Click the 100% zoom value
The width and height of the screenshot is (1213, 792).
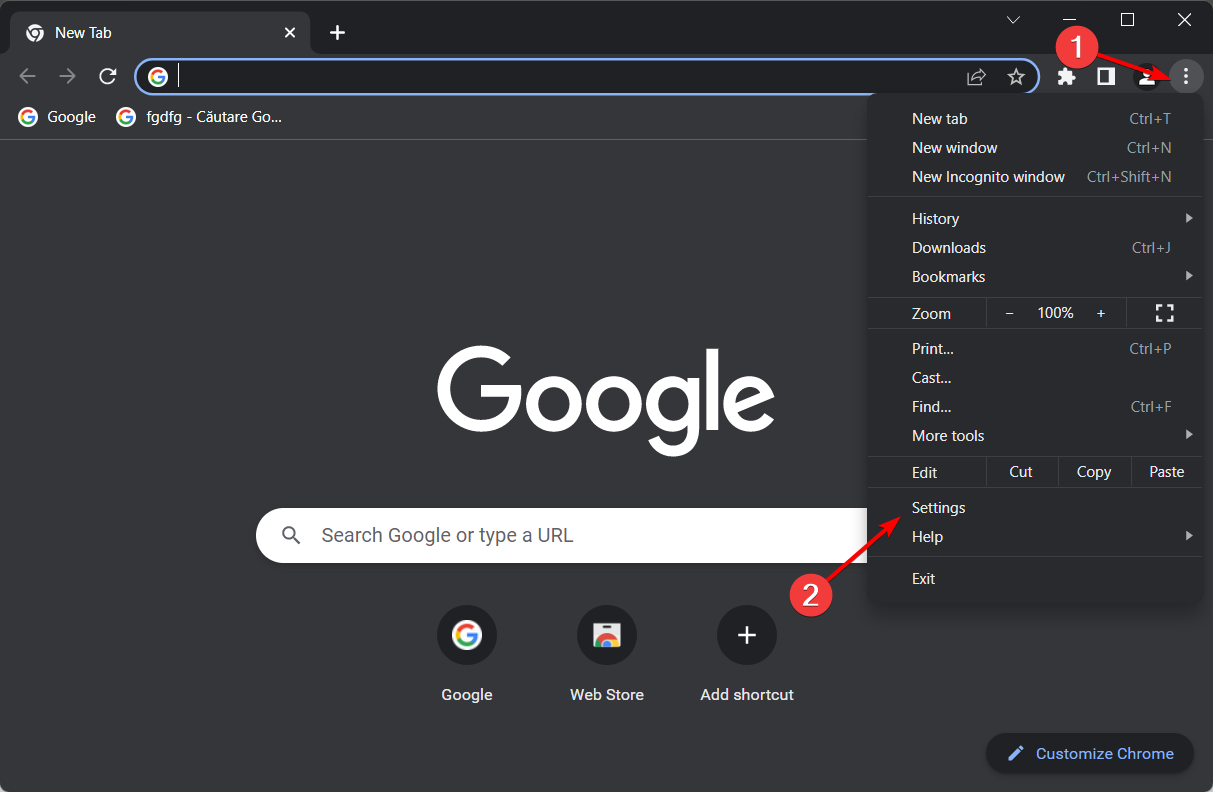click(1055, 313)
